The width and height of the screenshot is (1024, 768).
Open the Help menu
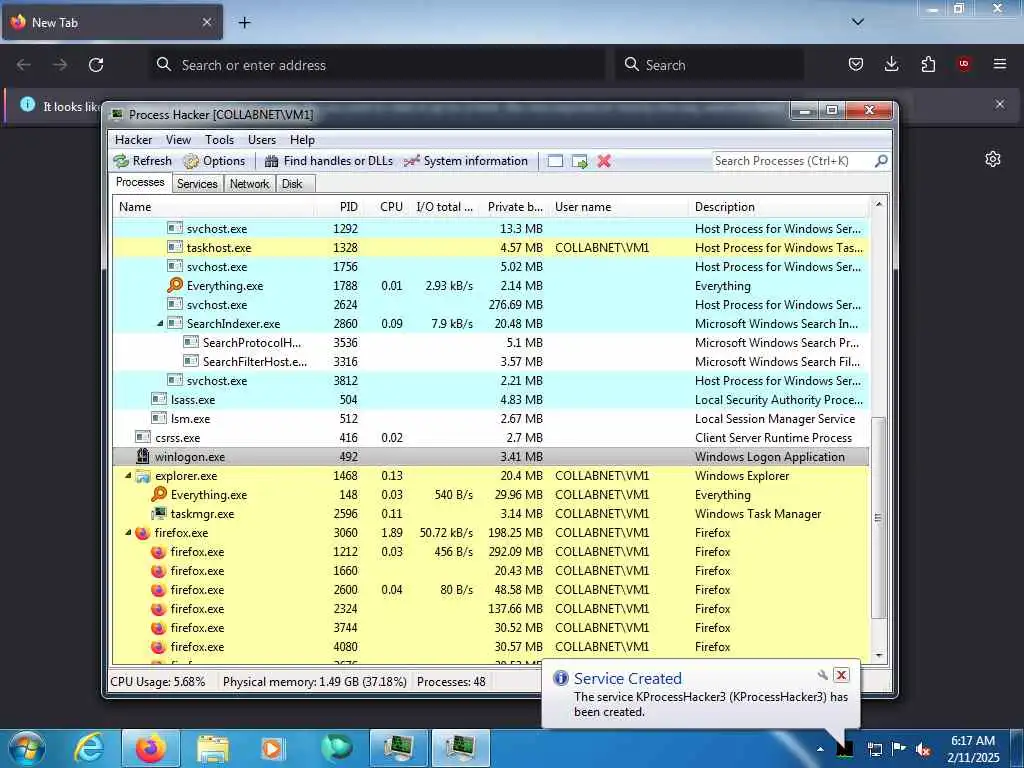click(302, 140)
